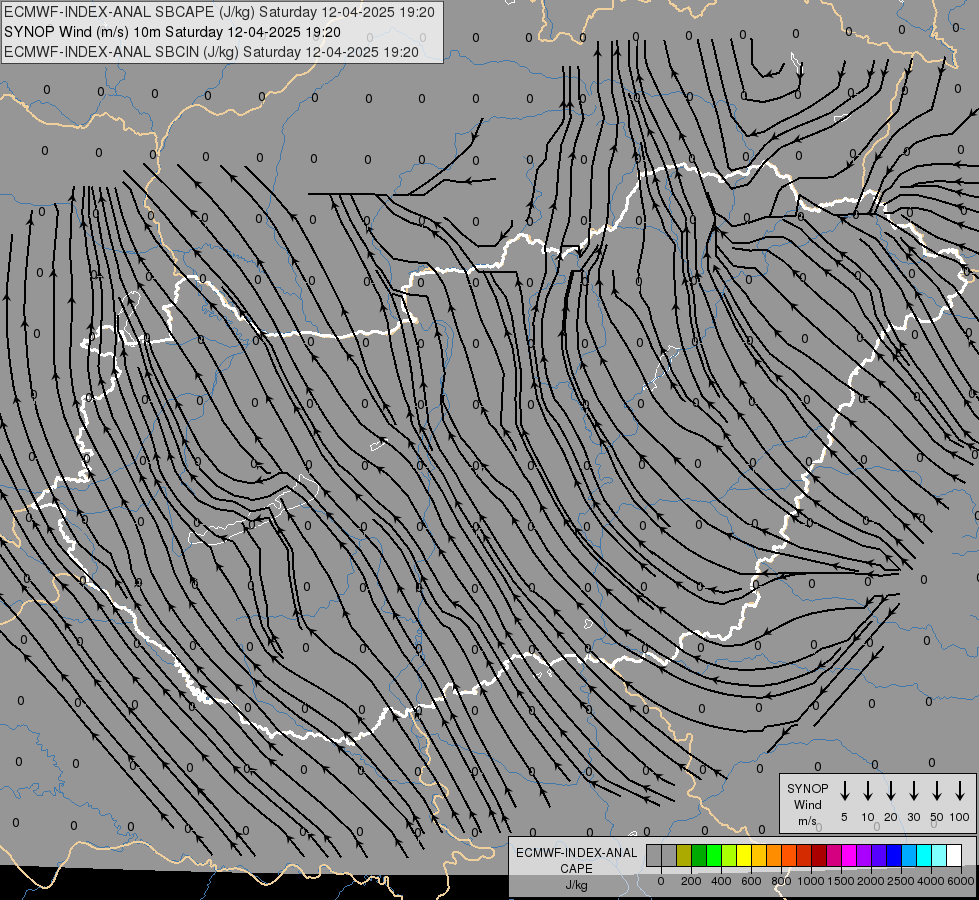
Task: Click the wind arrow above the 5 label
Action: click(844, 791)
